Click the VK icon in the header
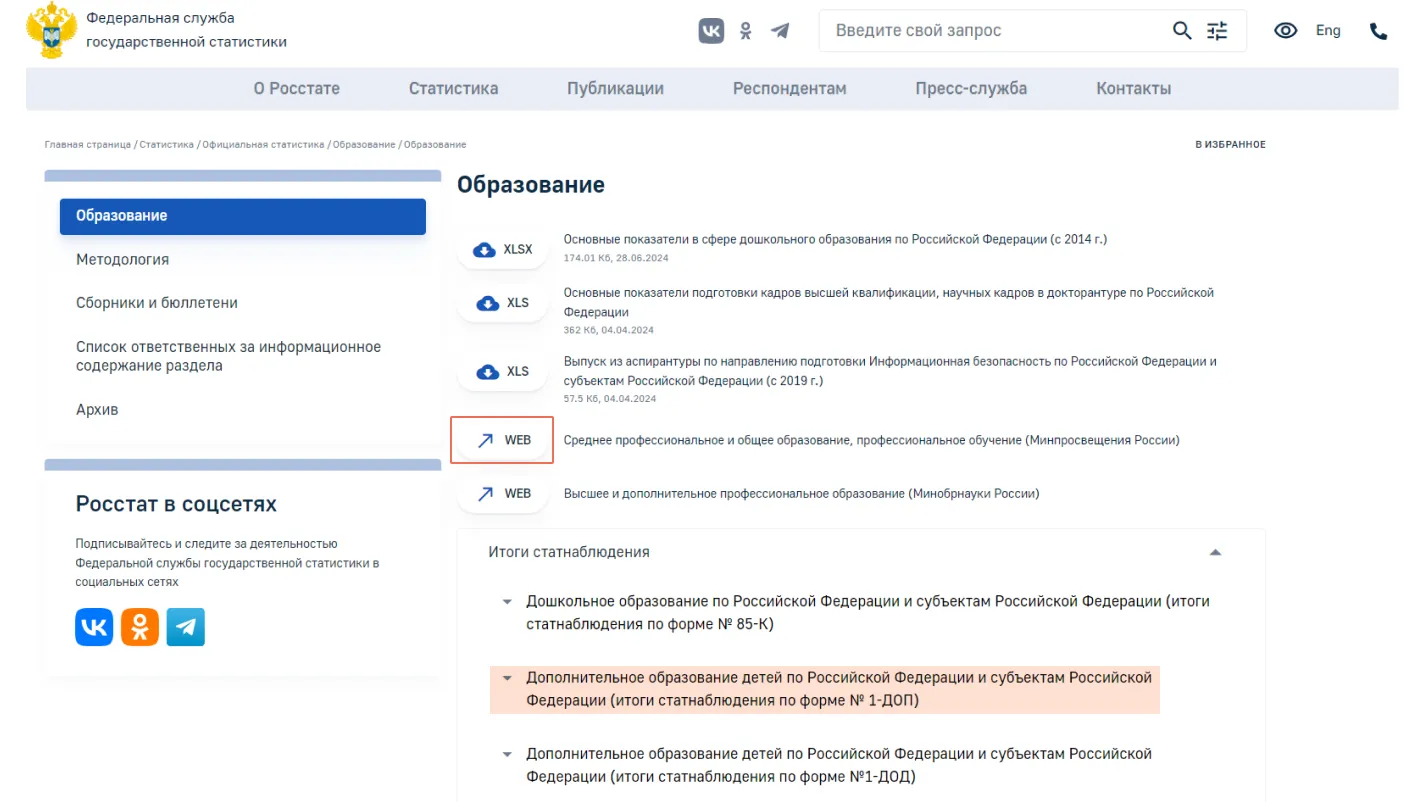1420x802 pixels. [711, 31]
